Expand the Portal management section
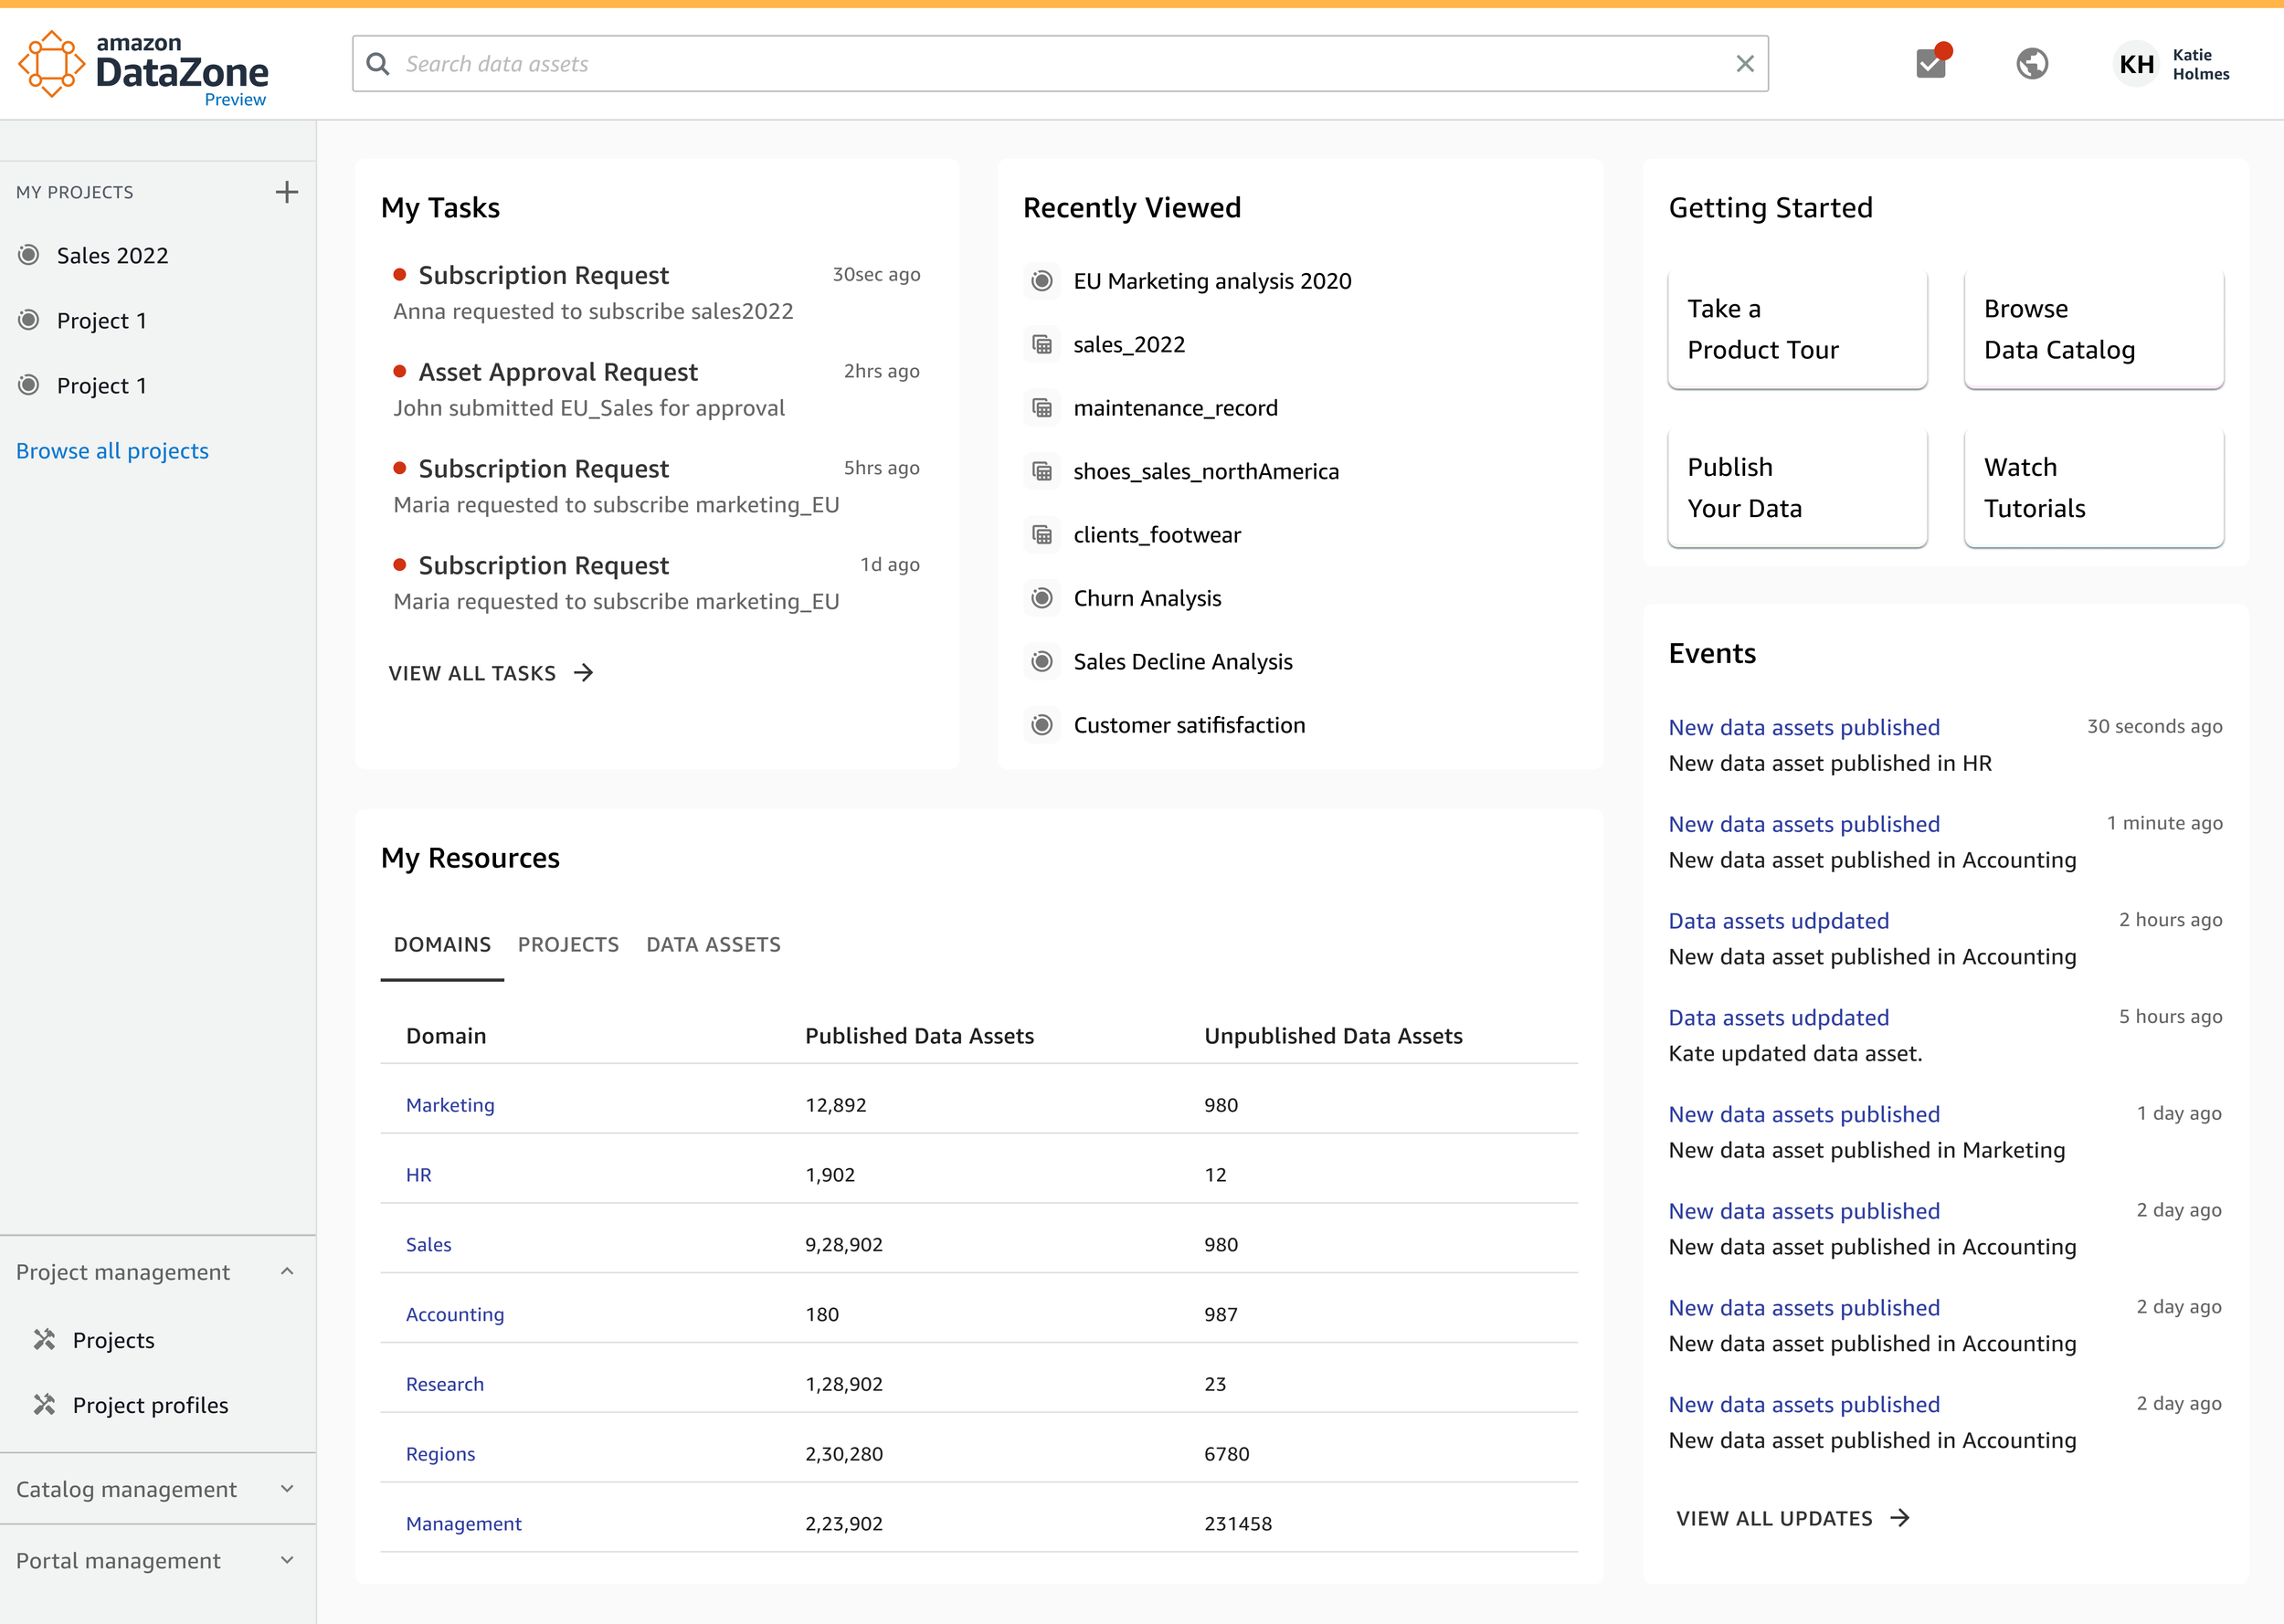 287,1560
